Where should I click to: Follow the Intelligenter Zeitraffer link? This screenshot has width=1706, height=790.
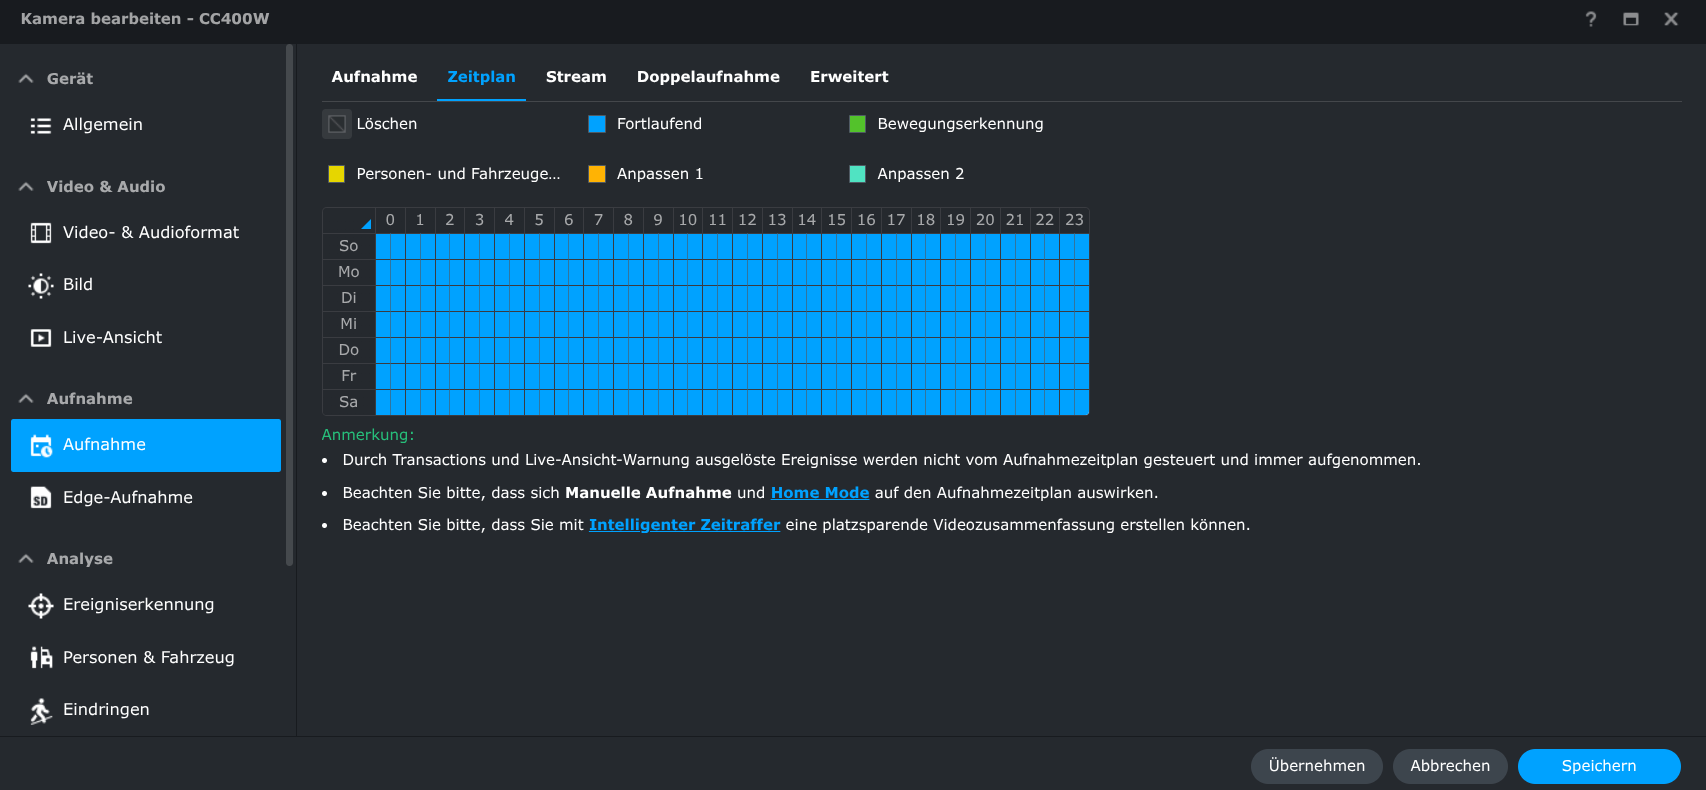(684, 525)
